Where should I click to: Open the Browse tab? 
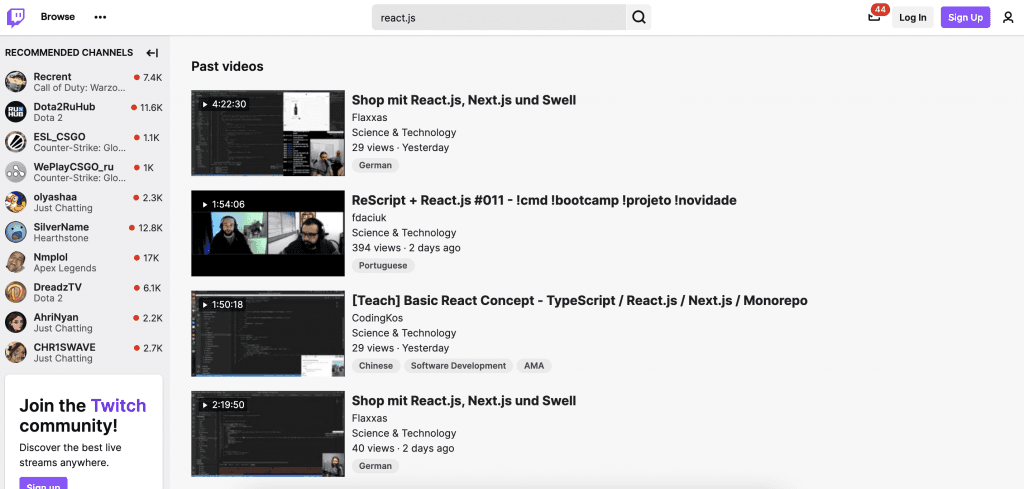58,17
